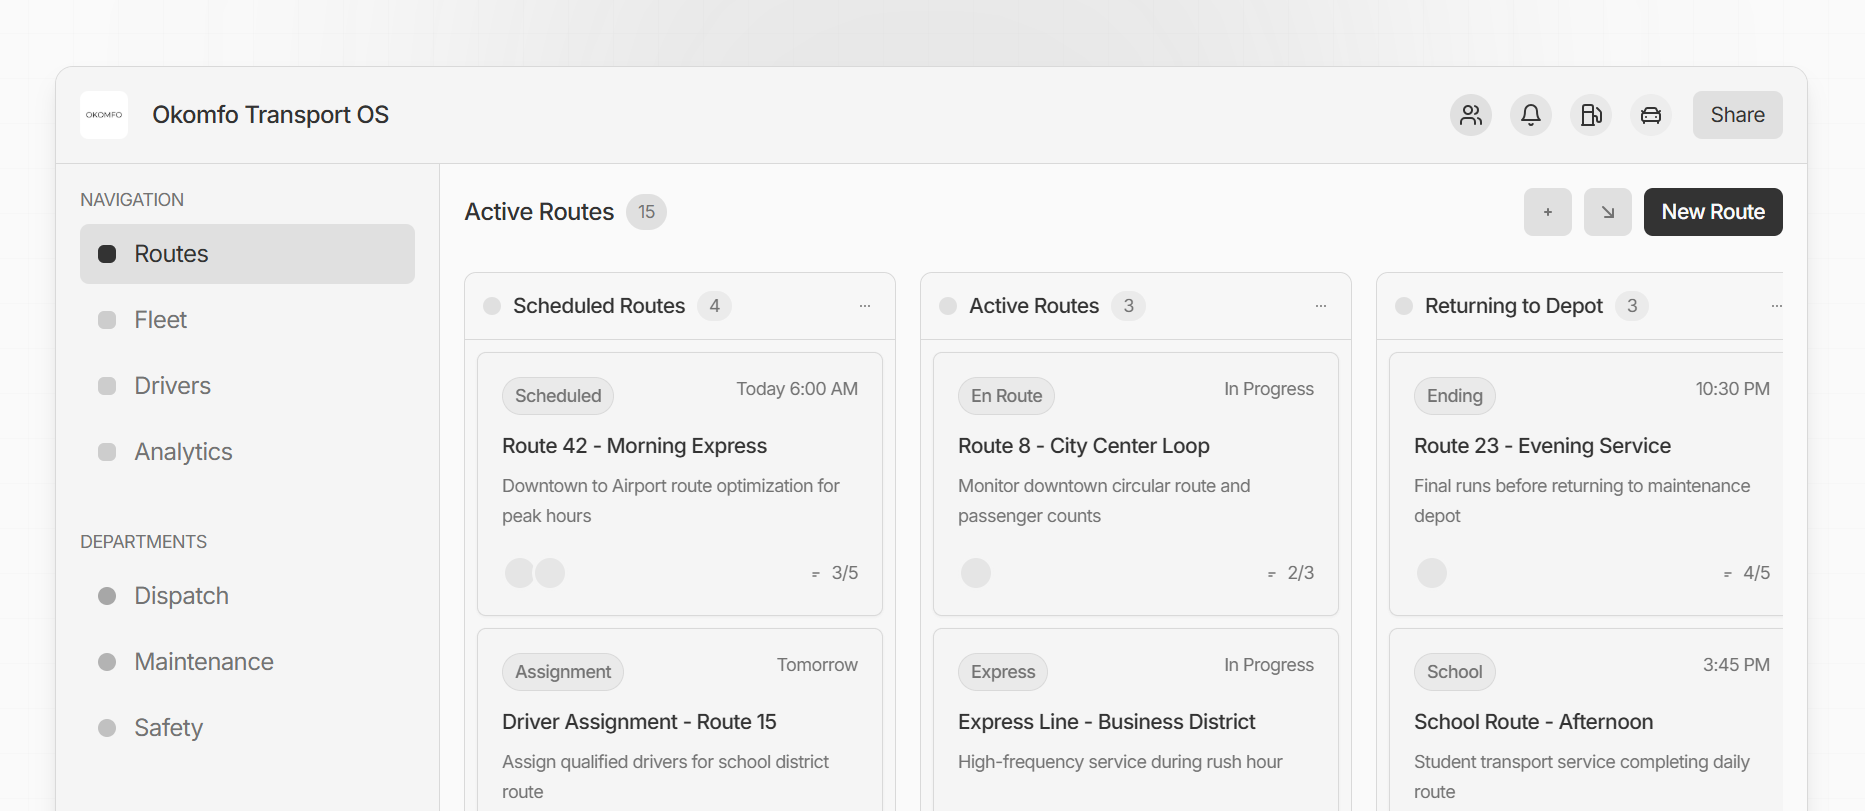The height and width of the screenshot is (811, 1865).
Task: Open Returning to Depot column three-dot menu
Action: 1776,306
